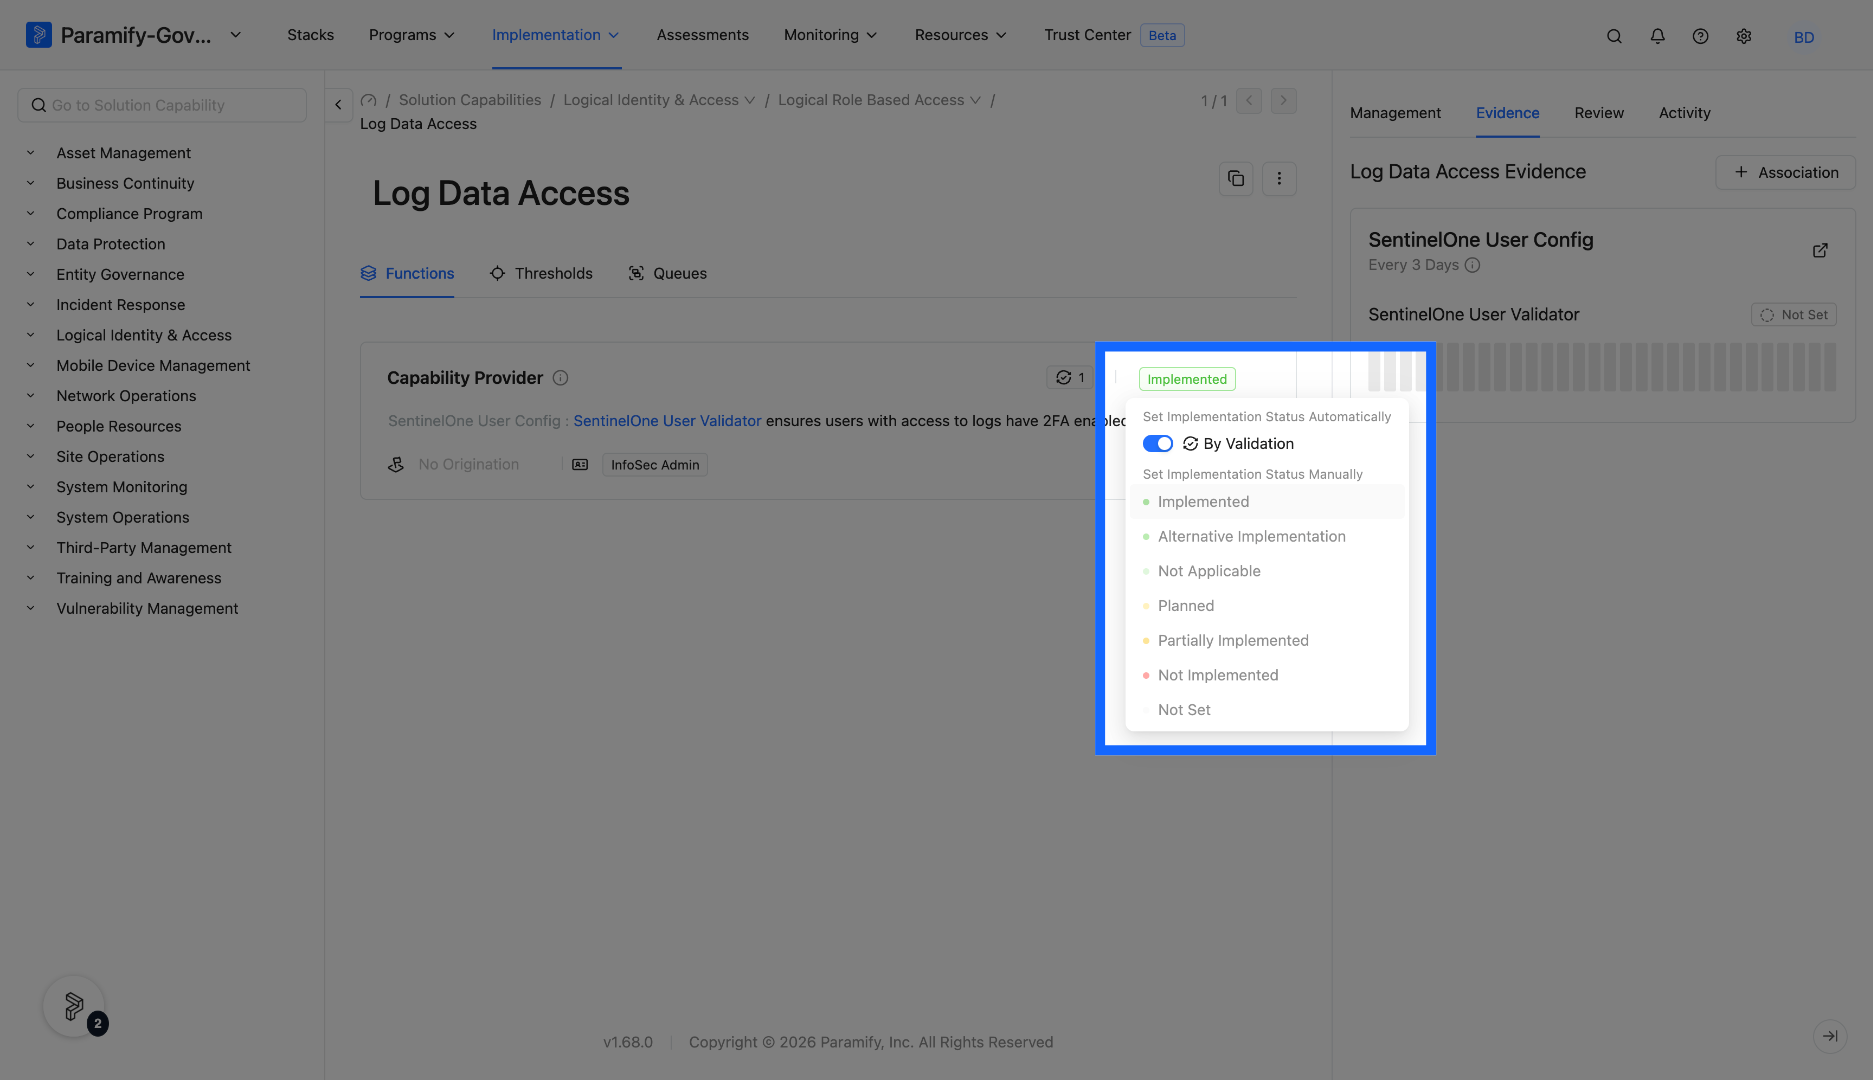Image resolution: width=1873 pixels, height=1080 pixels.
Task: Click the Association button
Action: (1786, 172)
